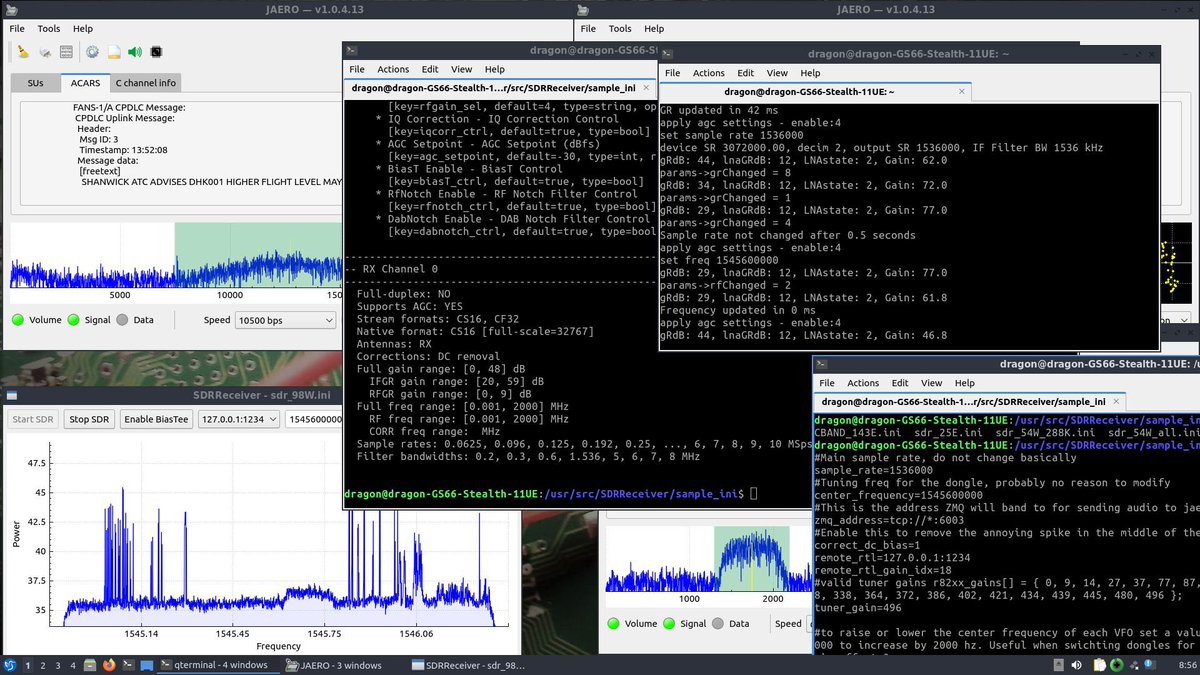
Task: Launch the file manager from the taskbar
Action: (90, 665)
